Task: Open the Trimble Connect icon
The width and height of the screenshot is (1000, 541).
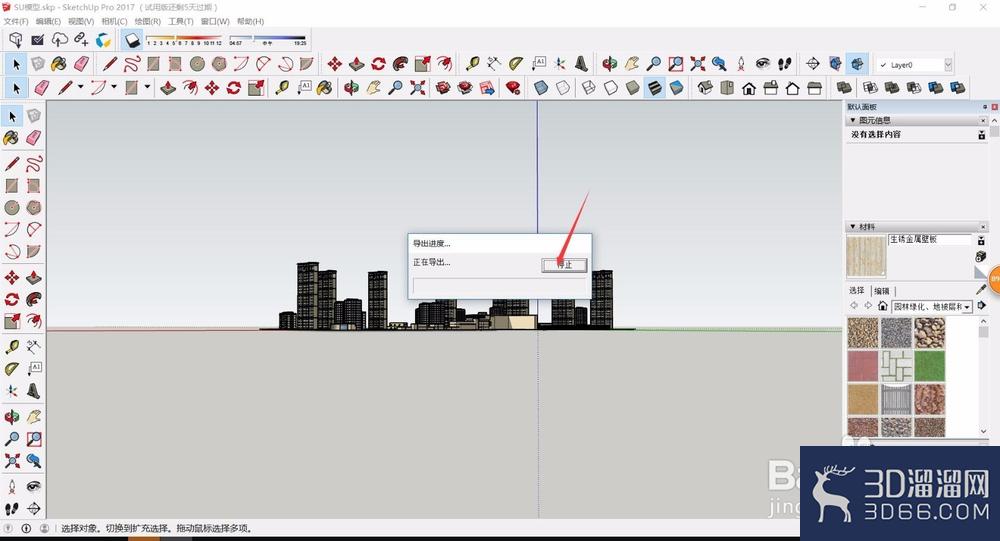Action: point(103,40)
